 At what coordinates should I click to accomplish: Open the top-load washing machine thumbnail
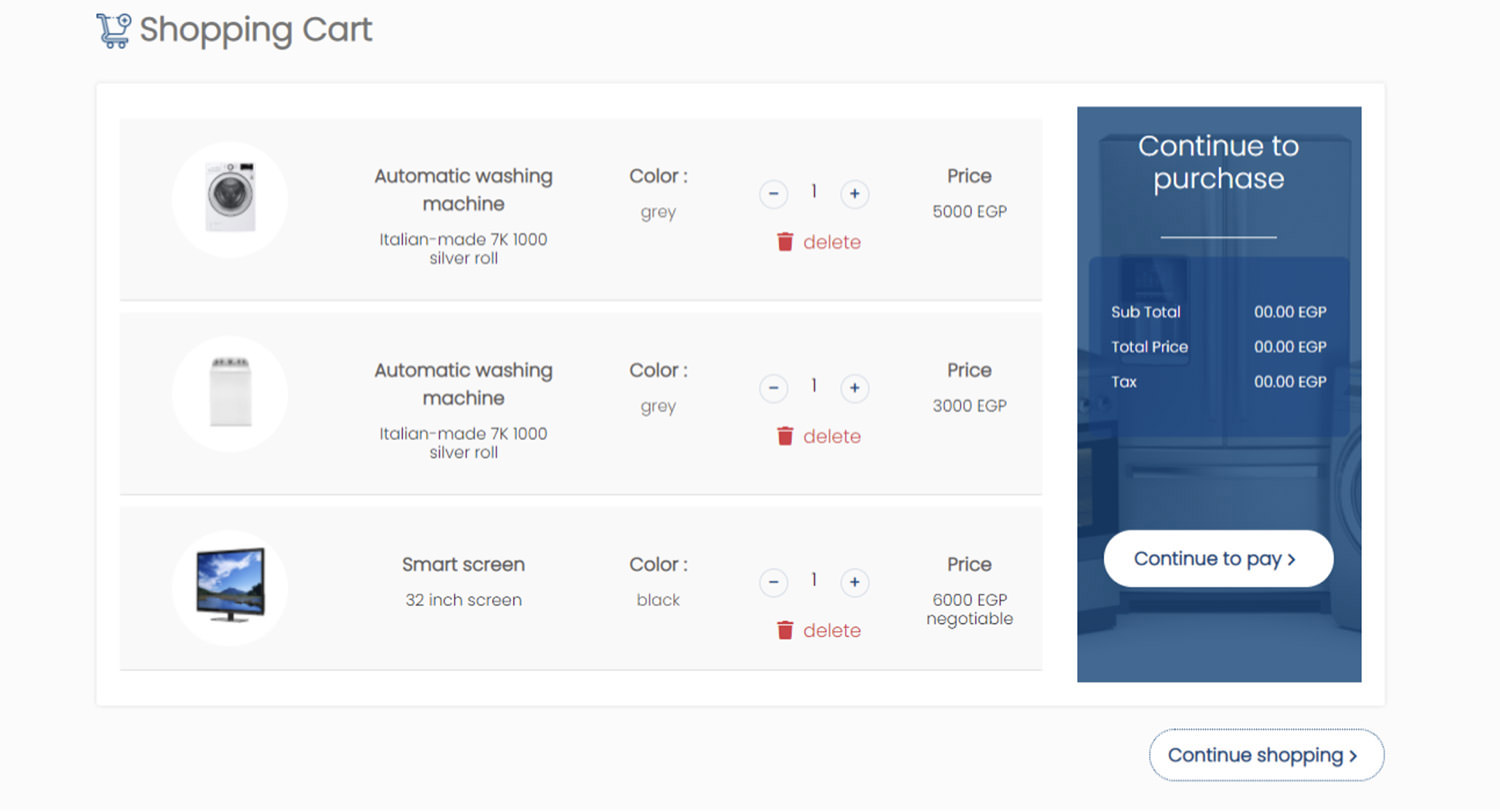(x=230, y=393)
